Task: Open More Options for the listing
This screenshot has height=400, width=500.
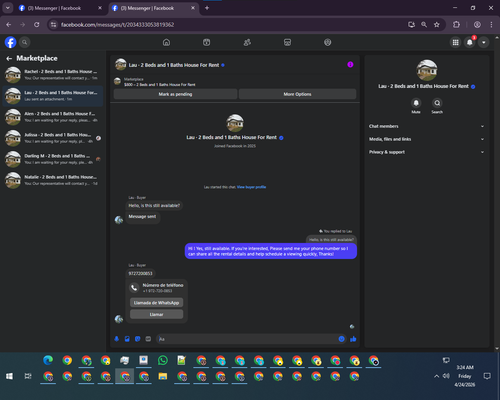Action: click(297, 94)
